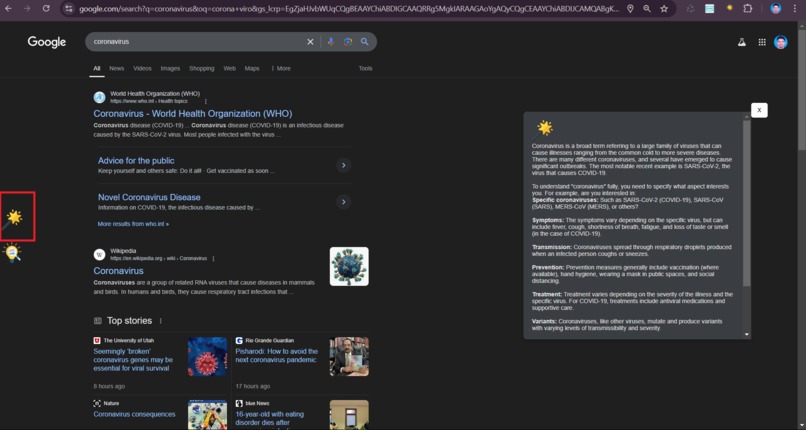Start voice search with microphone icon
The image size is (806, 430).
point(331,42)
